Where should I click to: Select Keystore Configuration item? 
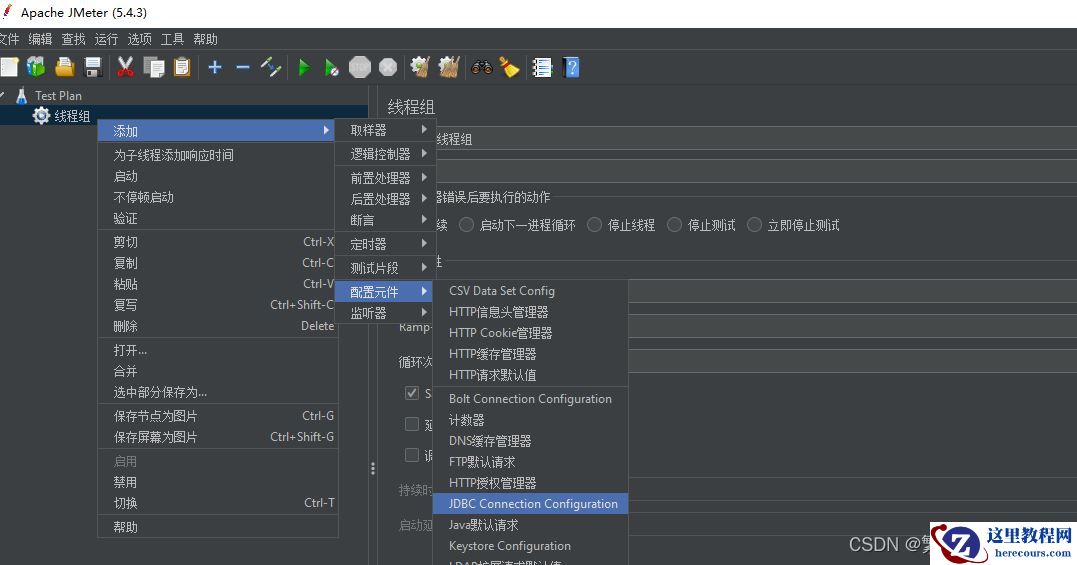point(530,546)
